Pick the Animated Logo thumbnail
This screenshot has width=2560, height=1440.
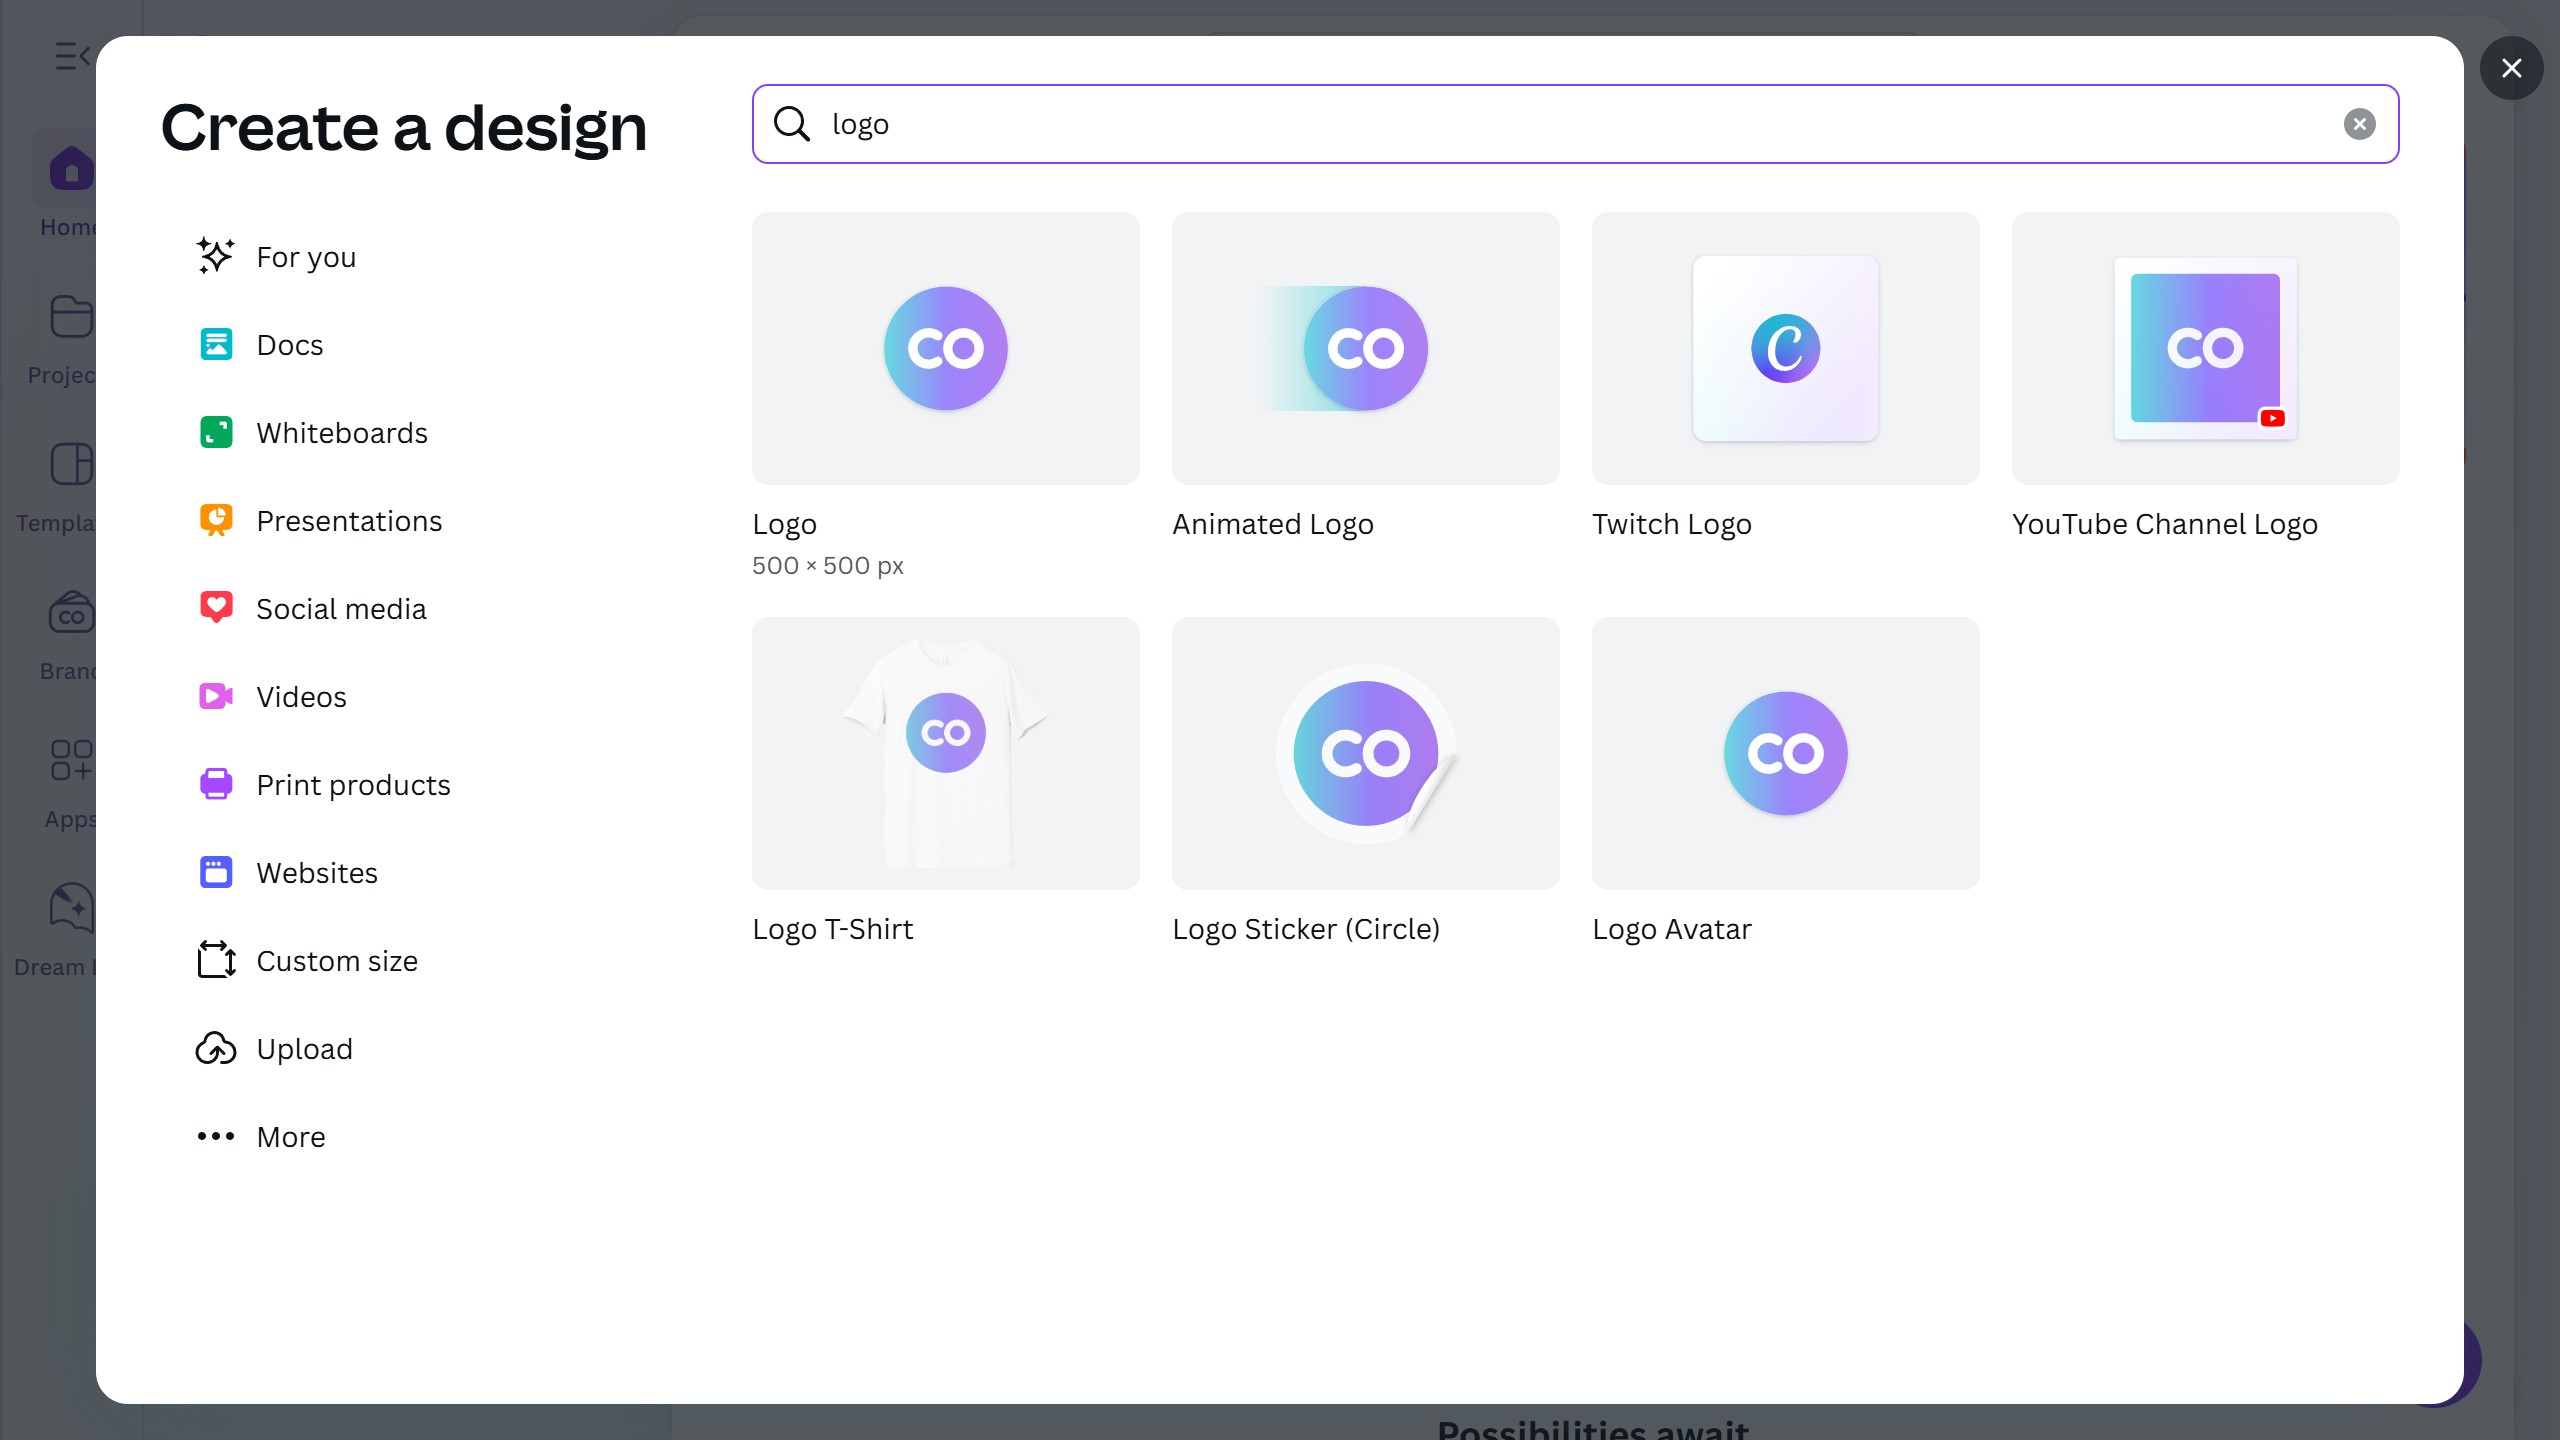pyautogui.click(x=1365, y=349)
